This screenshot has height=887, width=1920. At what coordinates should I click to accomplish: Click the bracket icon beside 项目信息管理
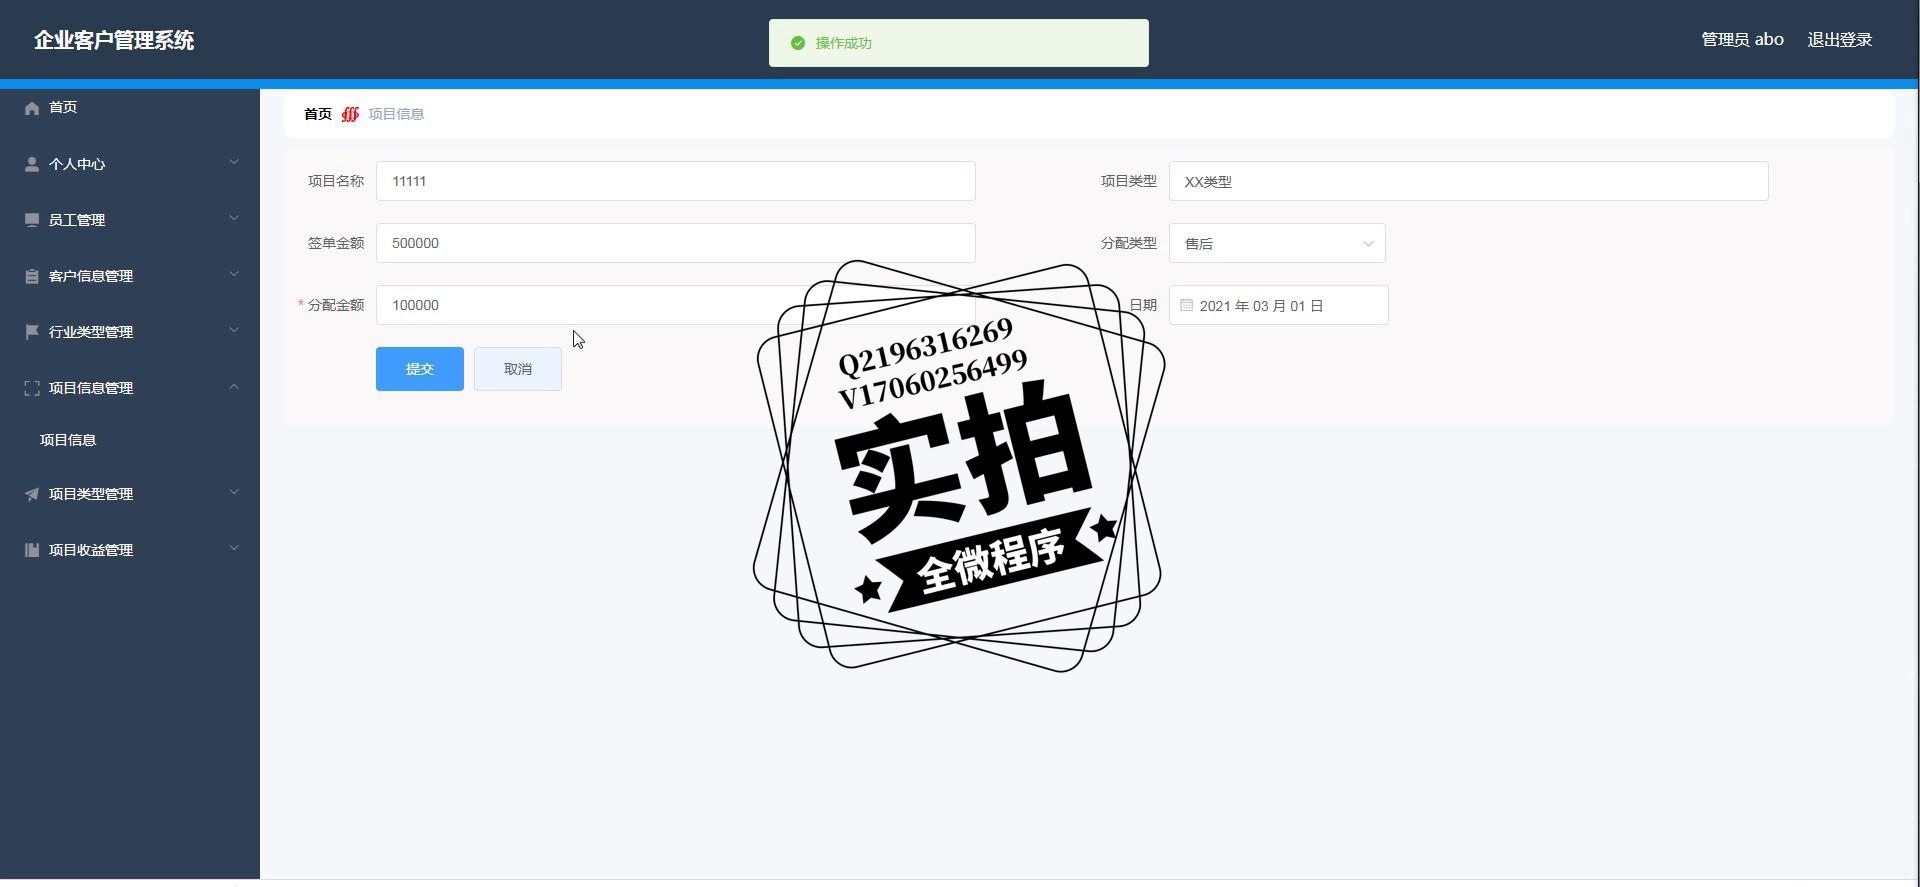32,388
